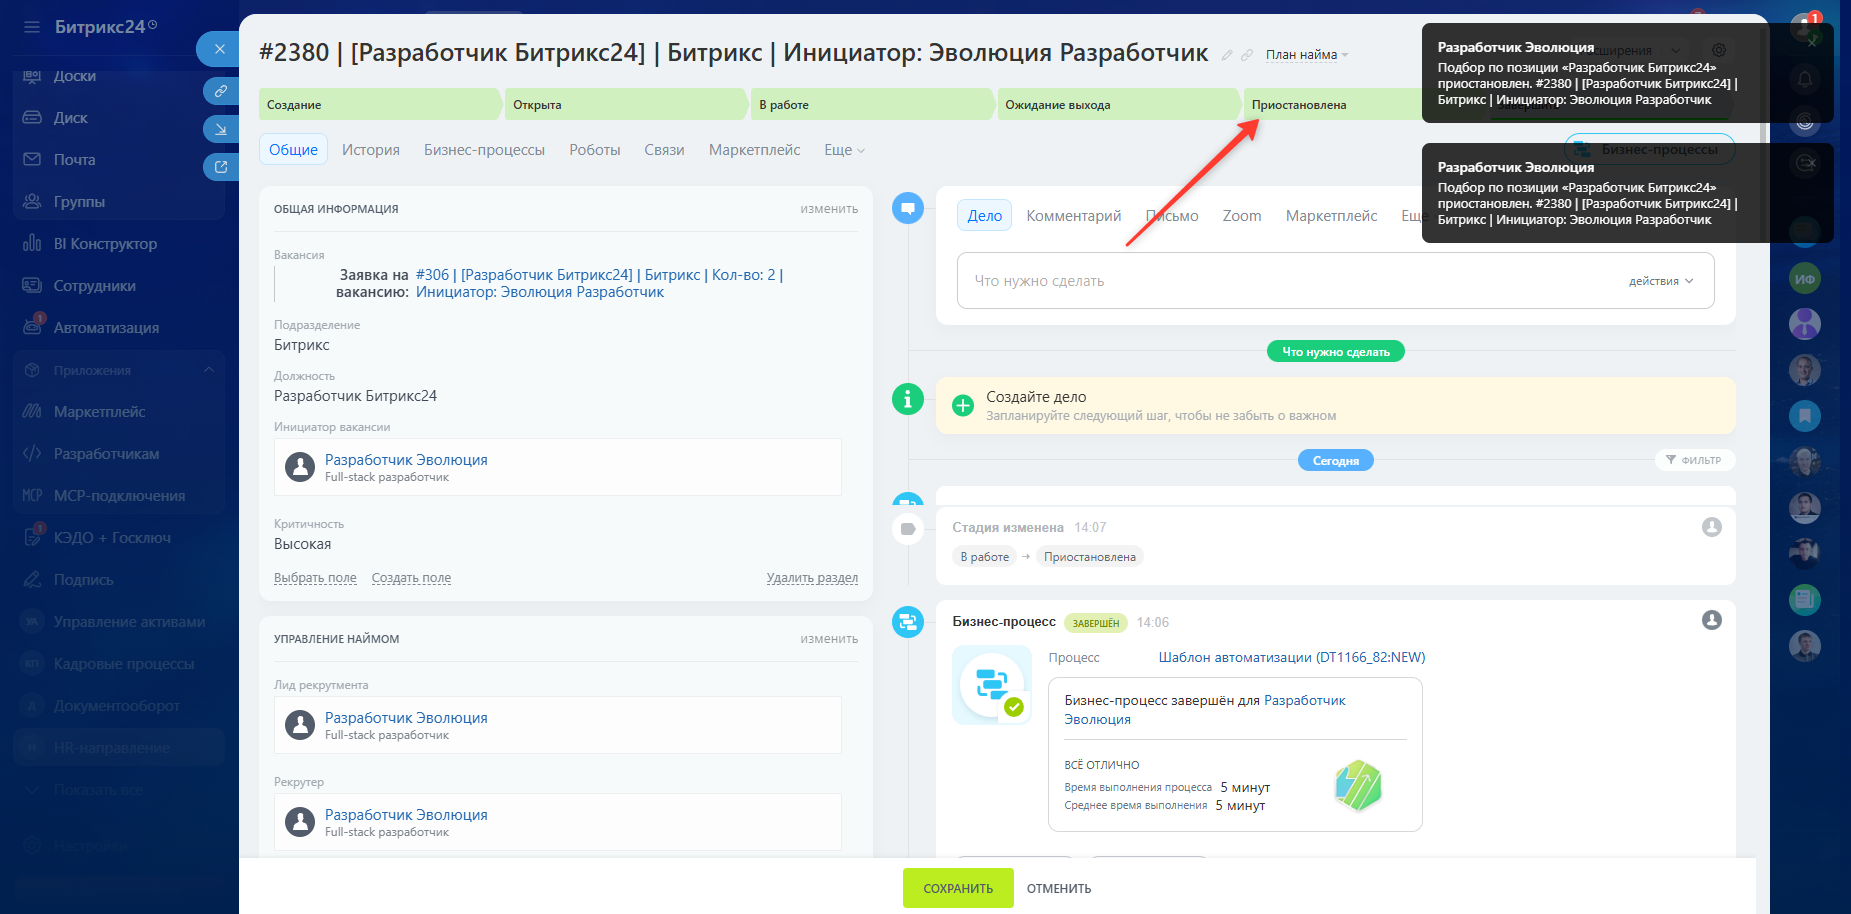
Task: Copy item link icon beside the title
Action: pyautogui.click(x=1247, y=55)
